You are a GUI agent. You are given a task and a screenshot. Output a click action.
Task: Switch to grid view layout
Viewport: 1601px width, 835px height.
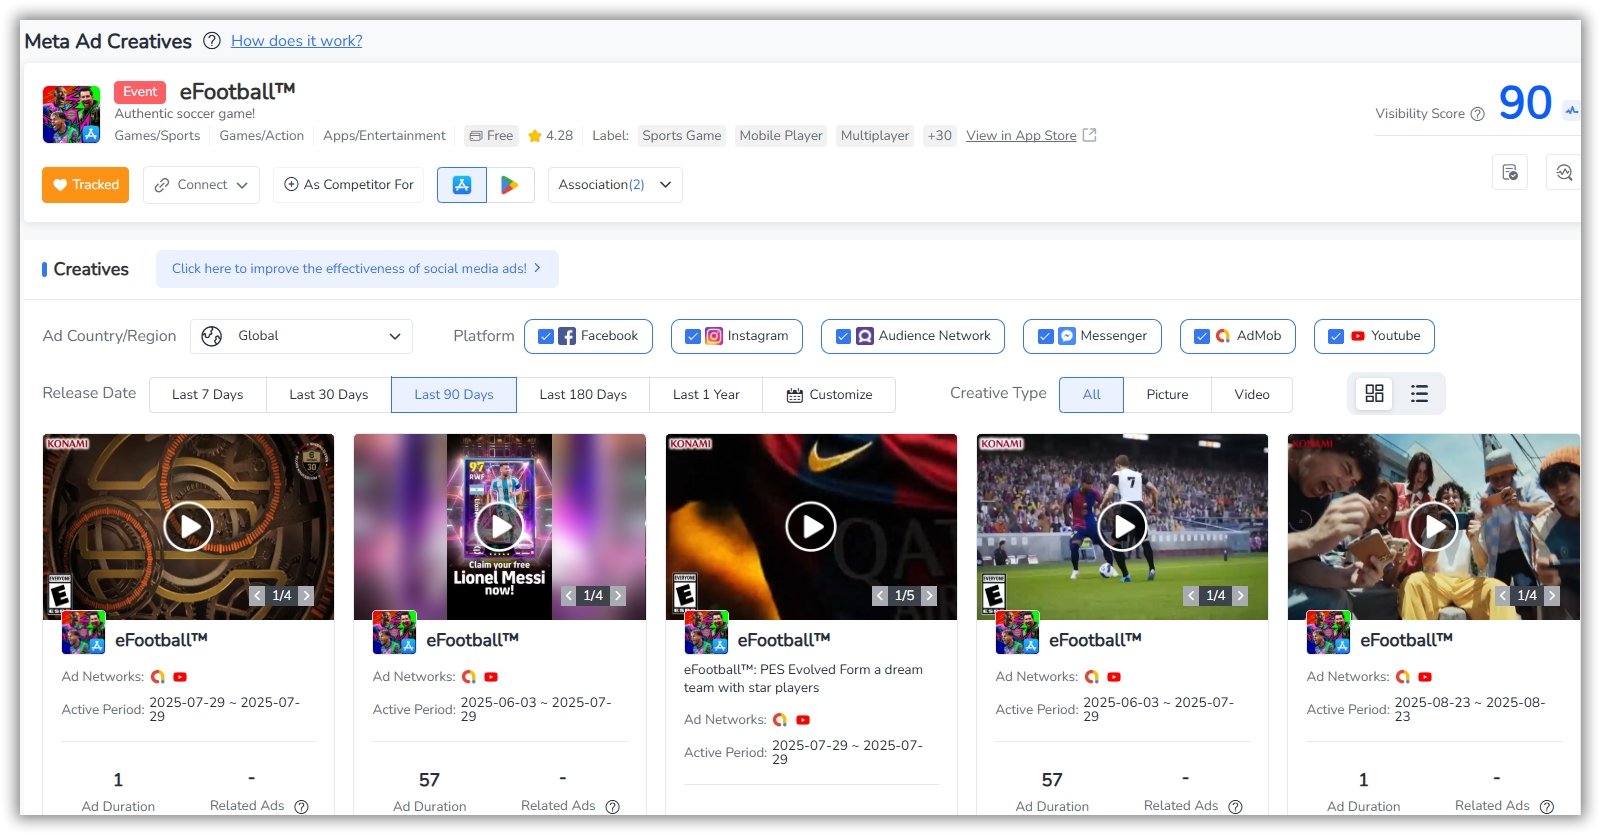coord(1375,394)
